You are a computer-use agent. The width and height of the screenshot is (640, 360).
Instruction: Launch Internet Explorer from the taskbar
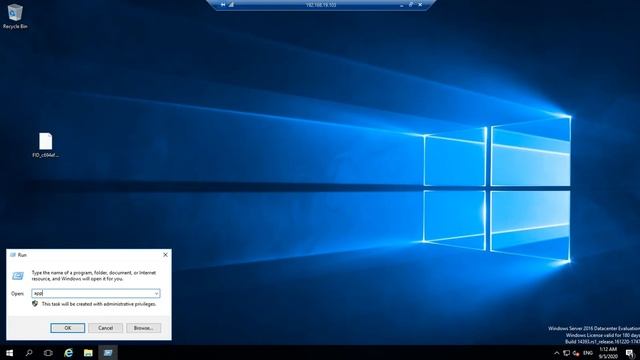[x=68, y=353]
